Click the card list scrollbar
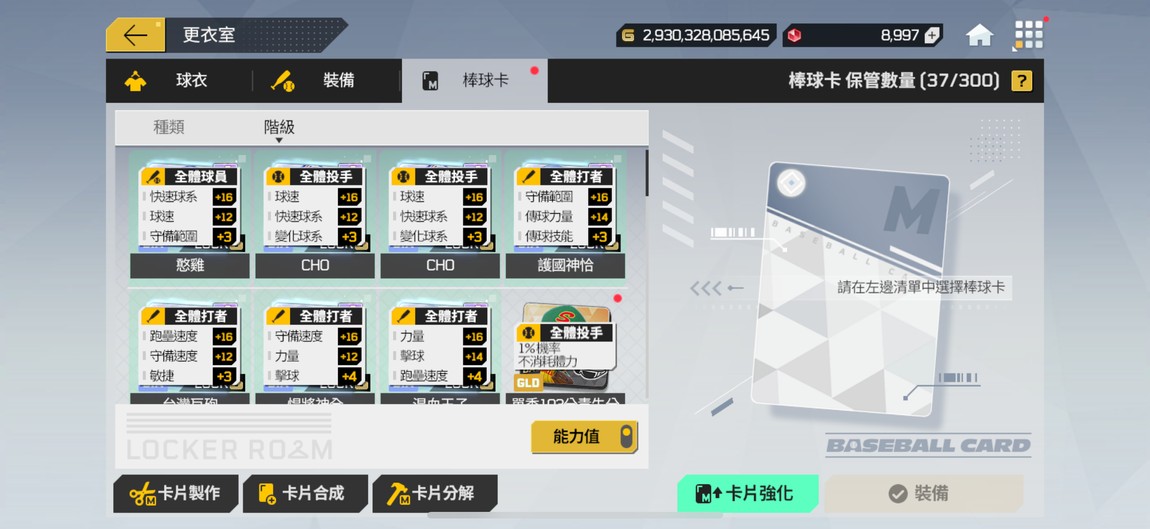1150x529 pixels. point(646,173)
